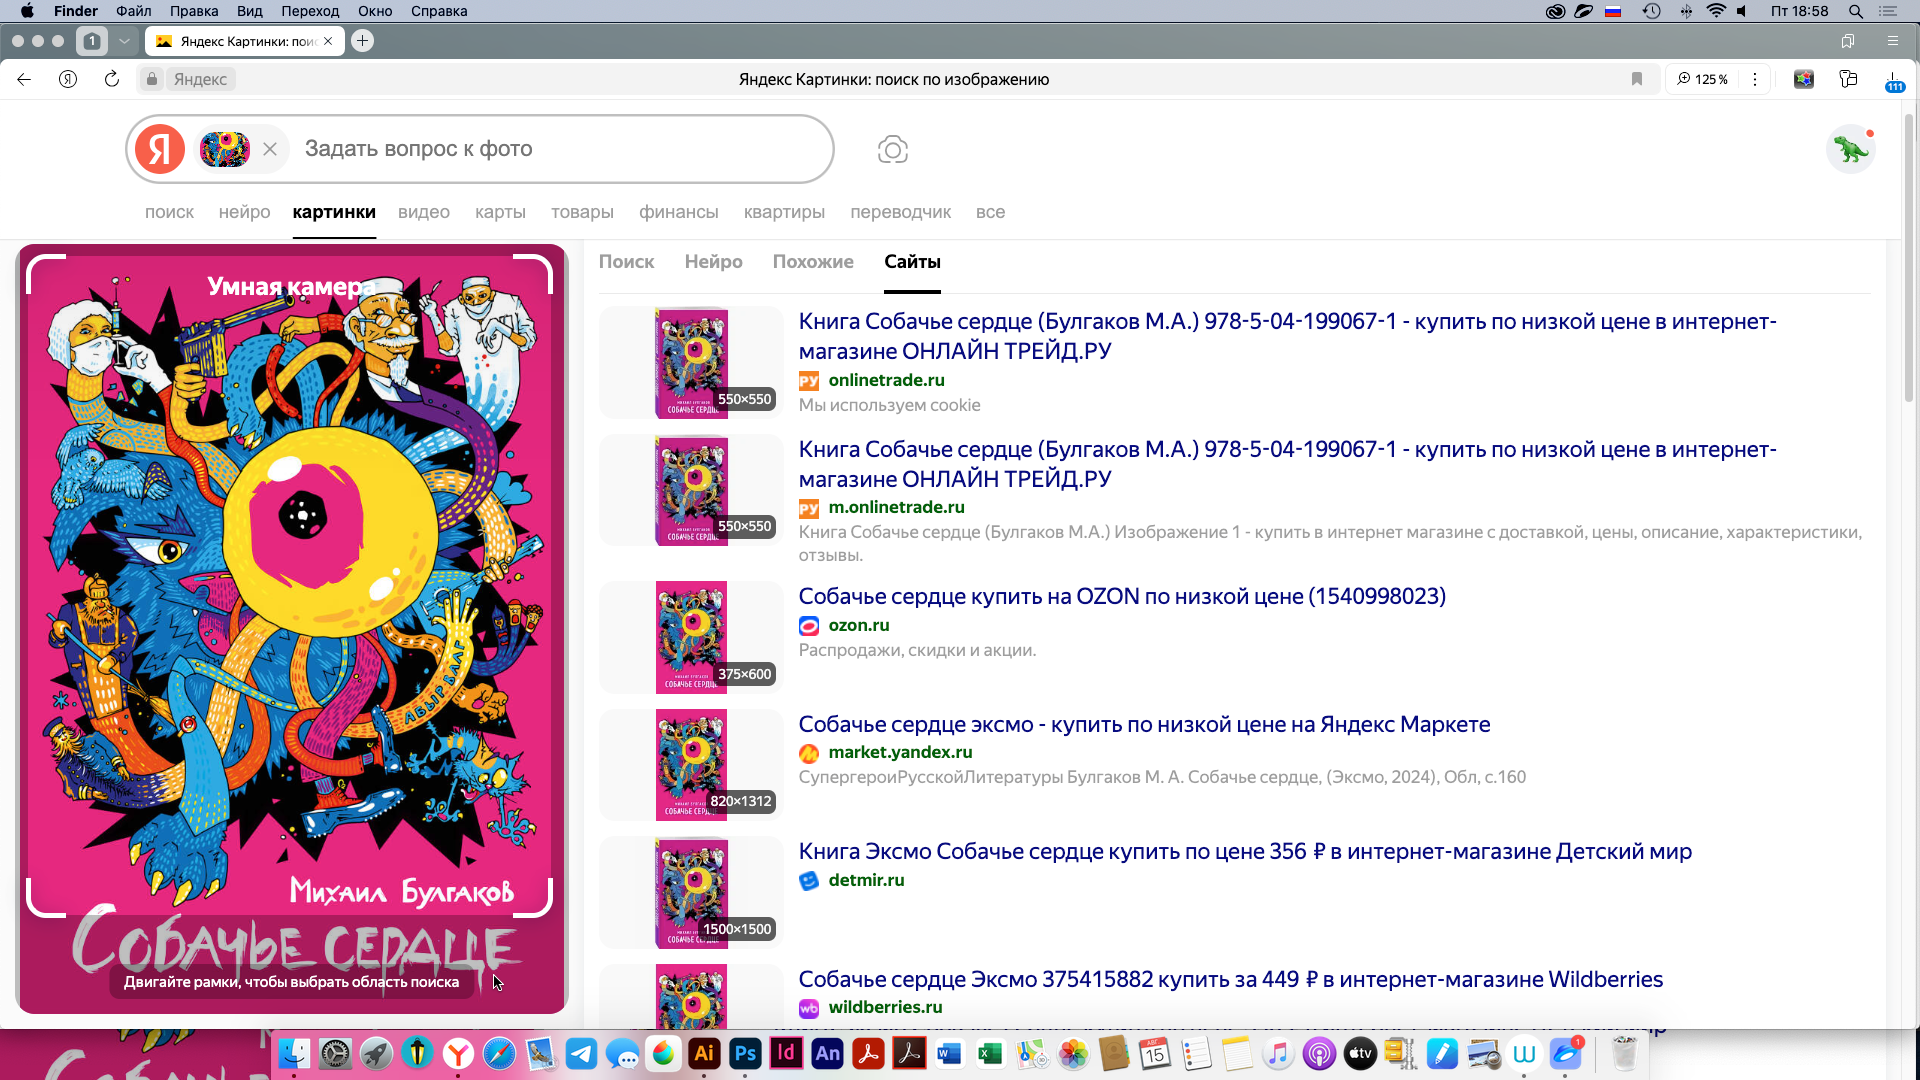Viewport: 1920px width, 1080px height.
Task: Open the user profile avatar
Action: pos(1851,149)
